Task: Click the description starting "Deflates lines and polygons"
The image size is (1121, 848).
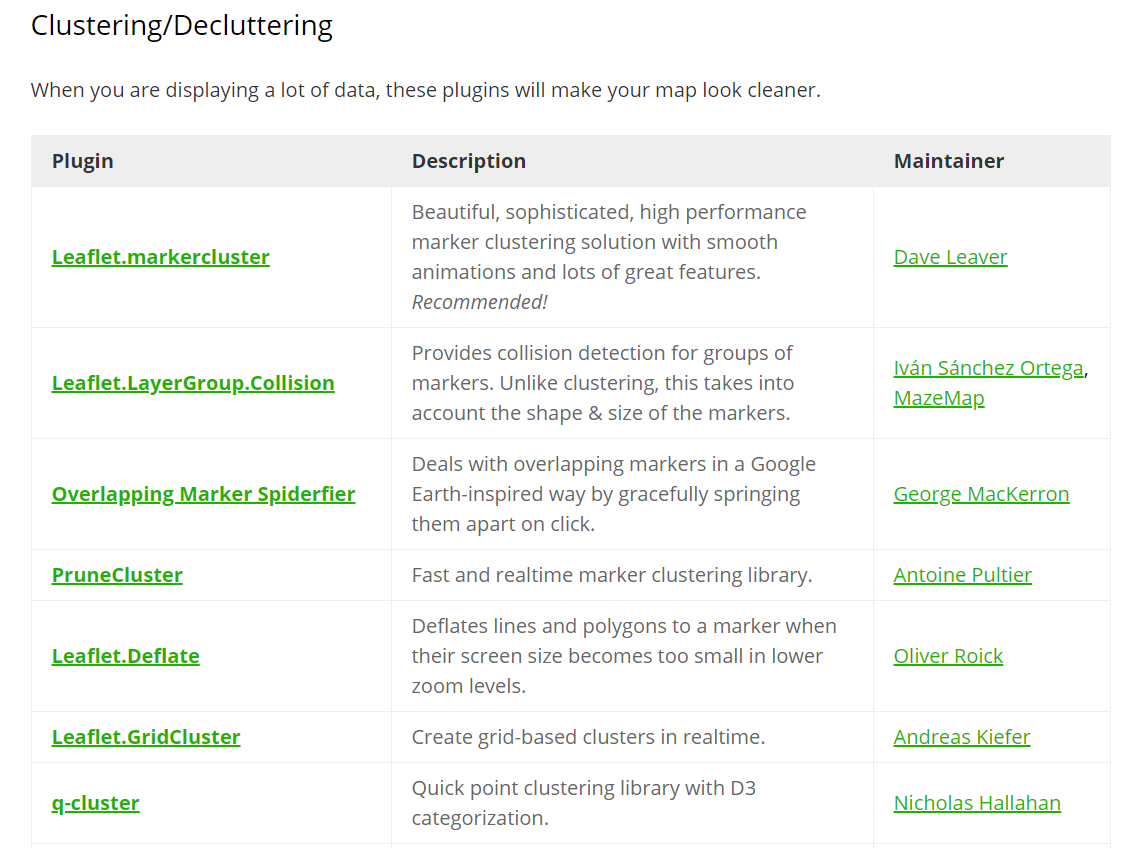Action: point(624,656)
